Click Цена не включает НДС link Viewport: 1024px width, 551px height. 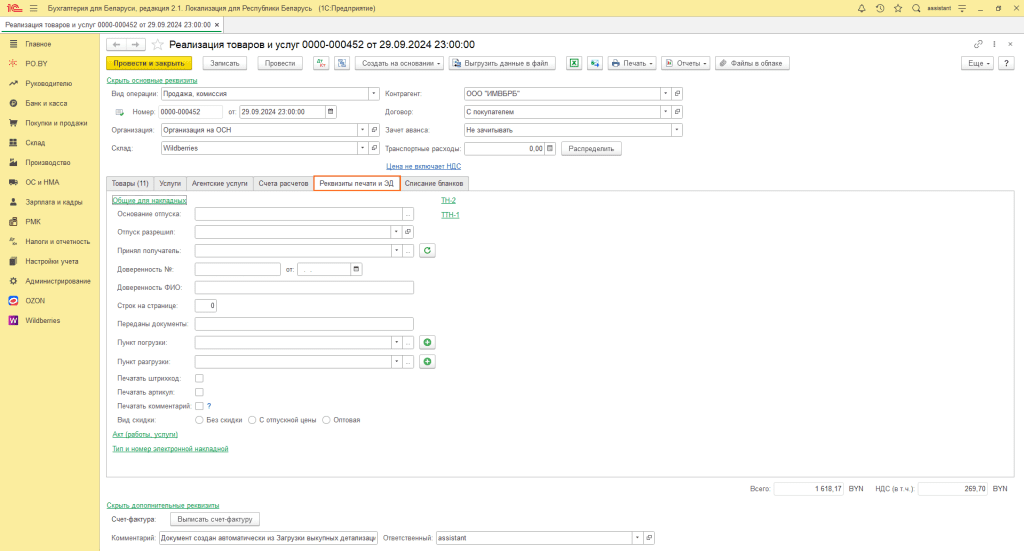(423, 166)
